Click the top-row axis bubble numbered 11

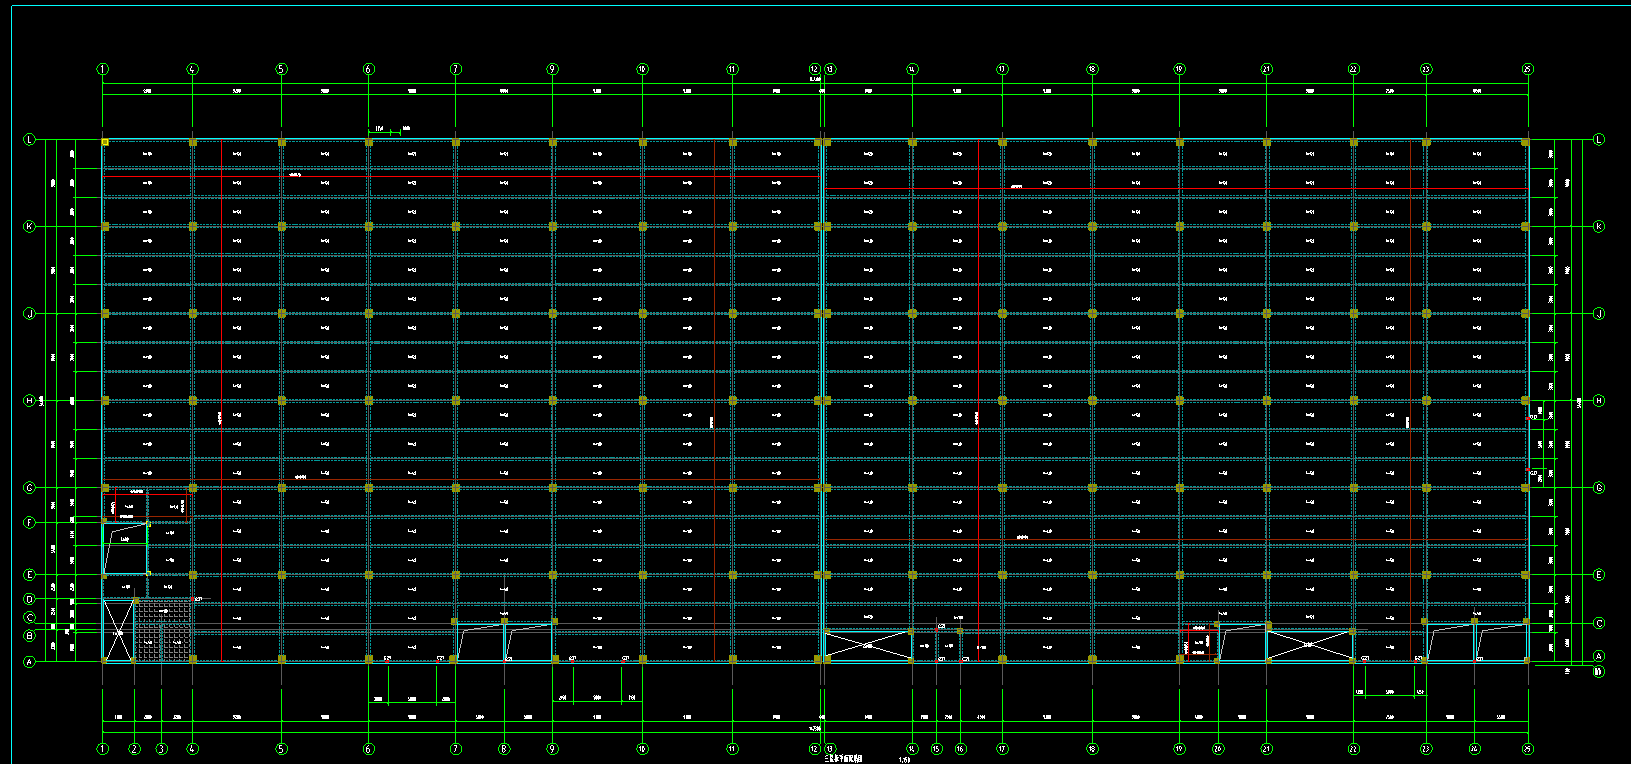[732, 69]
